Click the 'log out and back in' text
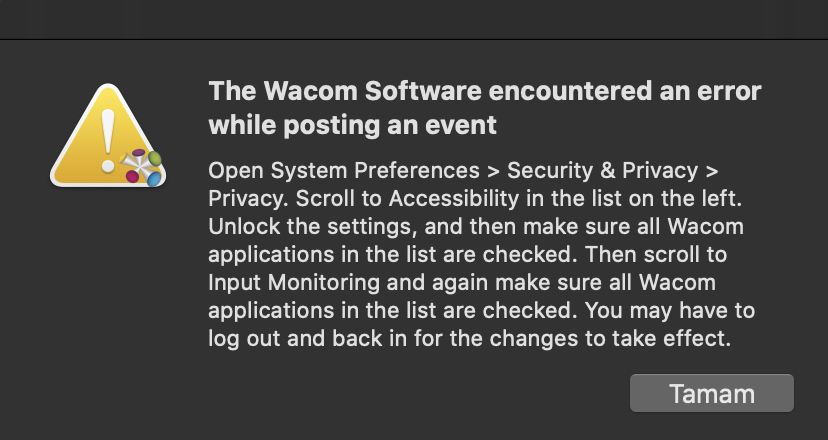 [x=300, y=339]
